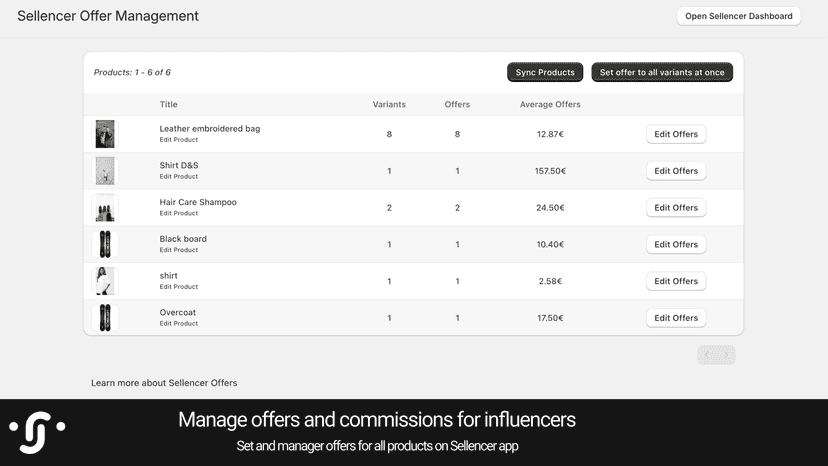Image resolution: width=828 pixels, height=466 pixels.
Task: Click the 17.50€ average offer value
Action: 550,318
